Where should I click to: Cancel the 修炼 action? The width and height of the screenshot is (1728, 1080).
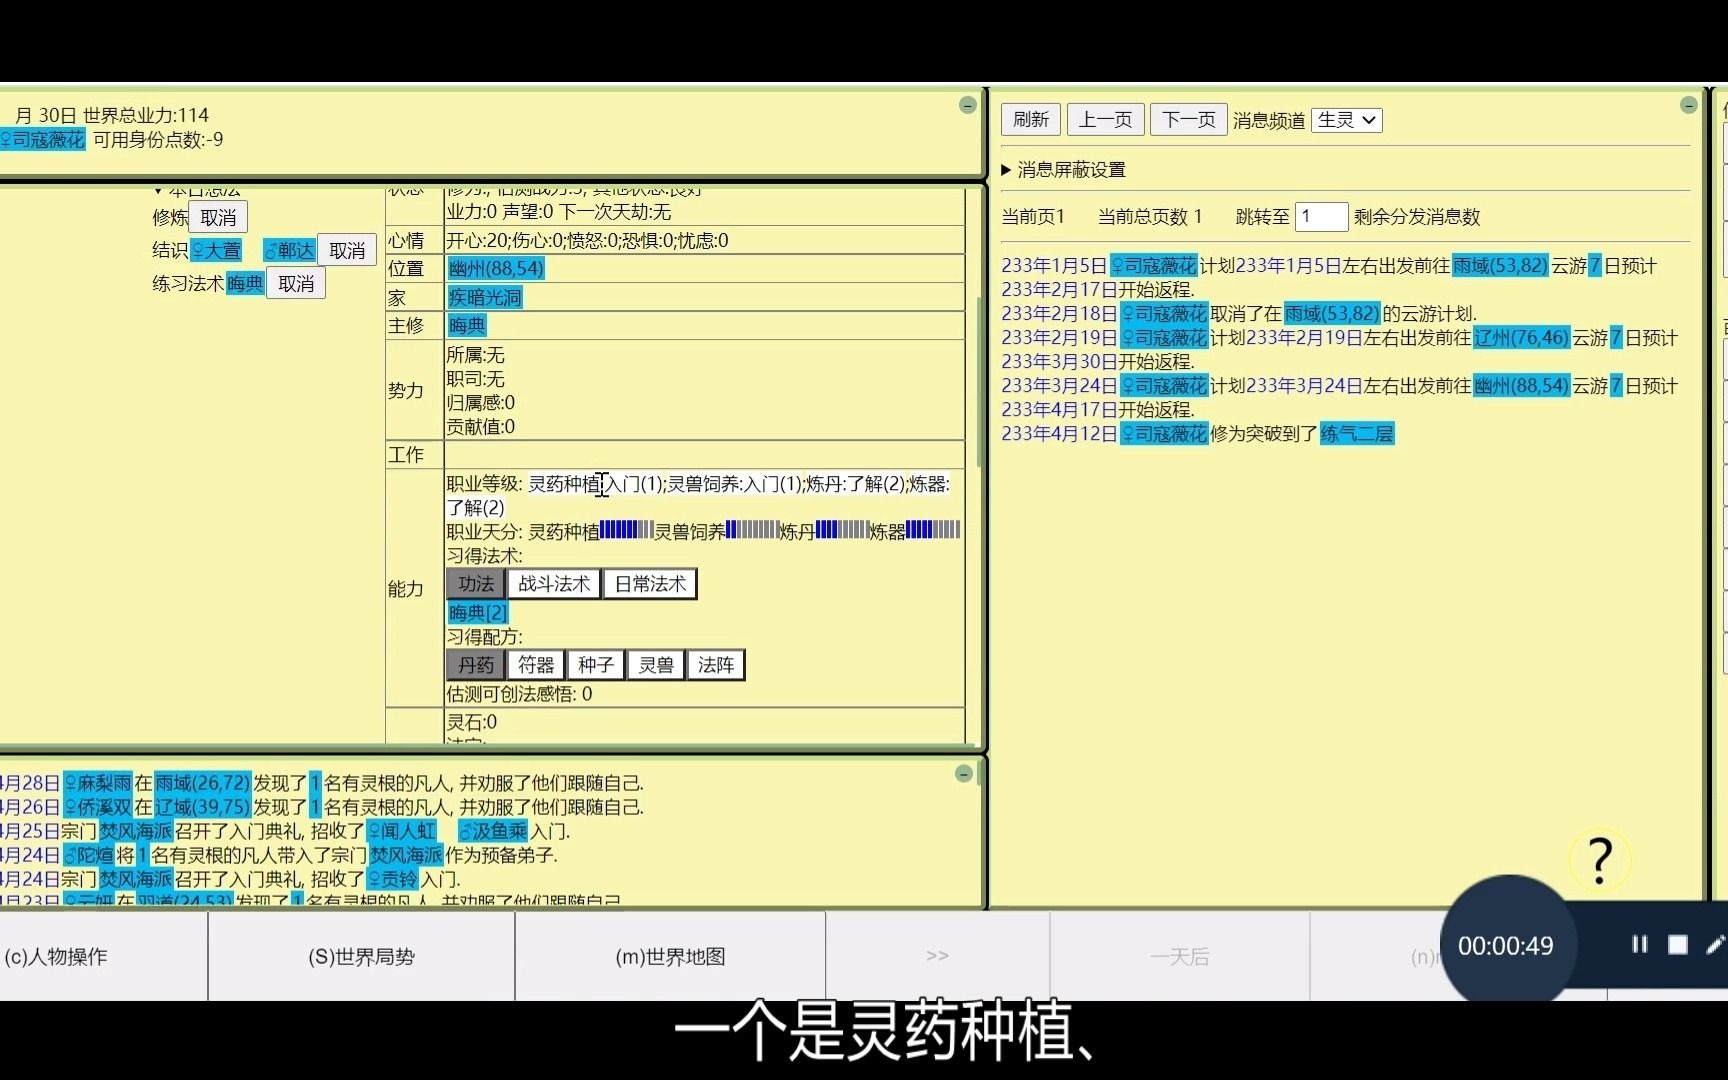[x=218, y=217]
